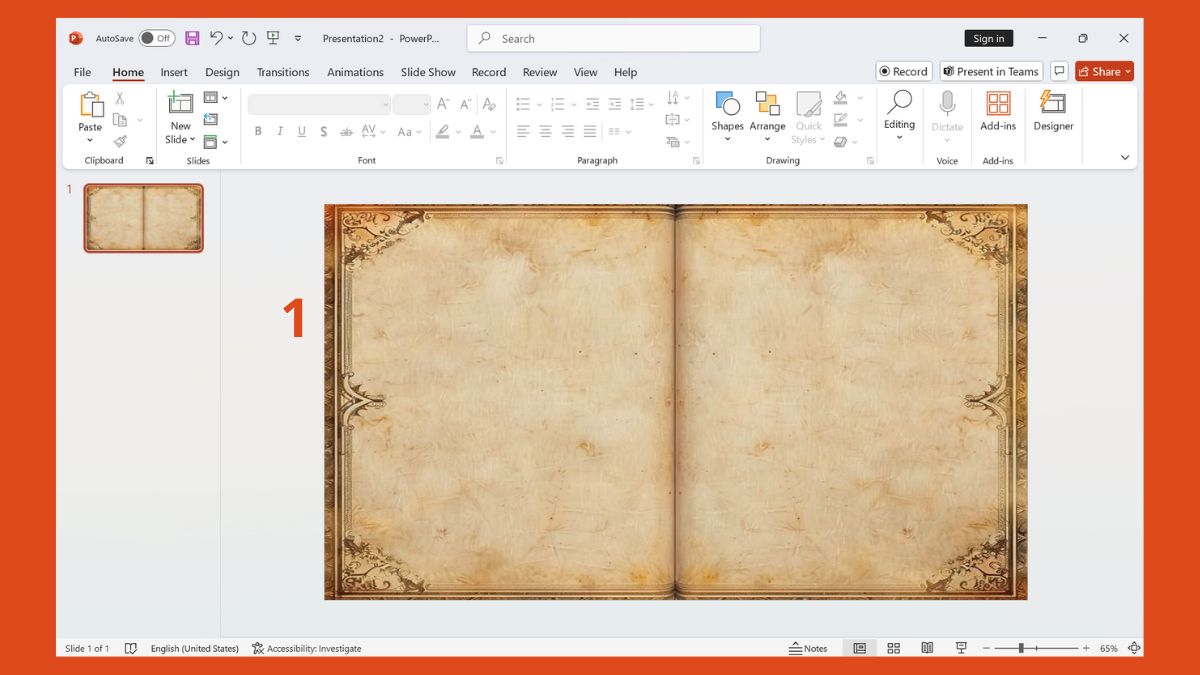This screenshot has height=675, width=1200.
Task: Open the Font Size dropdown
Action: [425, 103]
